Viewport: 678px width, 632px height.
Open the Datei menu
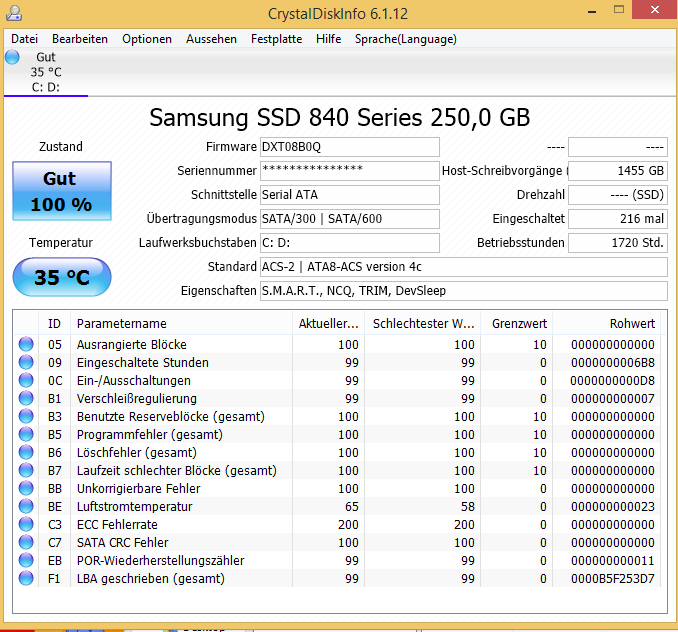25,39
